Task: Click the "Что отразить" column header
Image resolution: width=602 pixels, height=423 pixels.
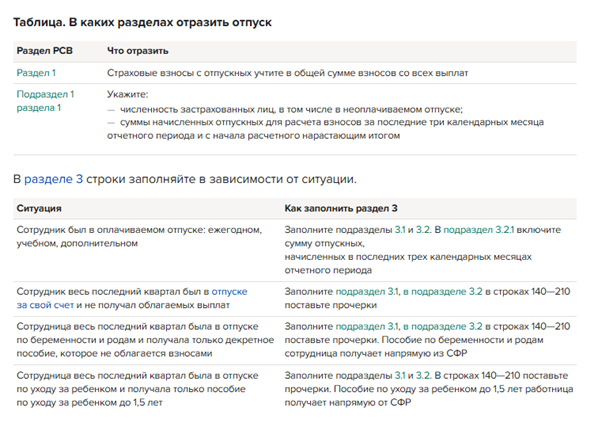Action: point(137,50)
